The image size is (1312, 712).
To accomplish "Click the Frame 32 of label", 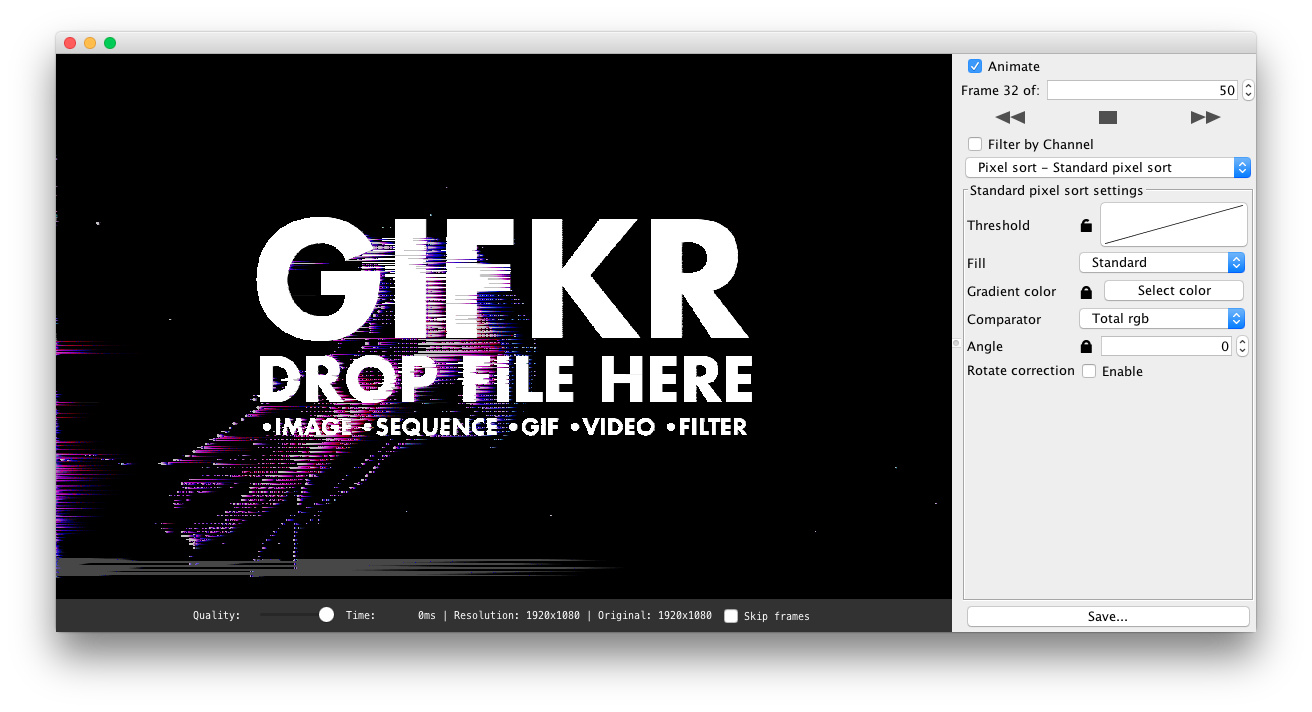I will point(1000,91).
